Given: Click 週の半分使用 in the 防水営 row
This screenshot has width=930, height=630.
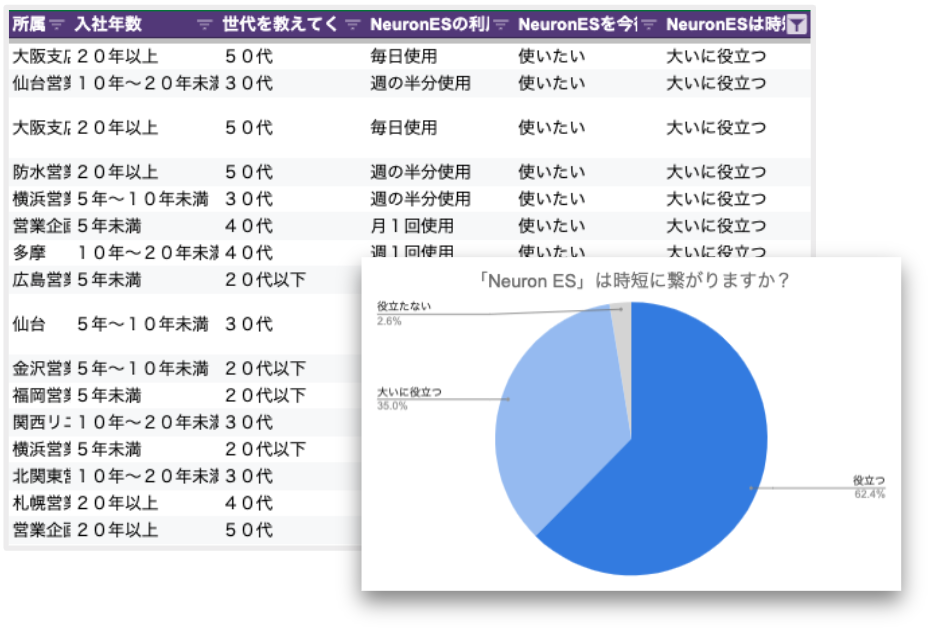Looking at the screenshot, I should click(x=421, y=172).
